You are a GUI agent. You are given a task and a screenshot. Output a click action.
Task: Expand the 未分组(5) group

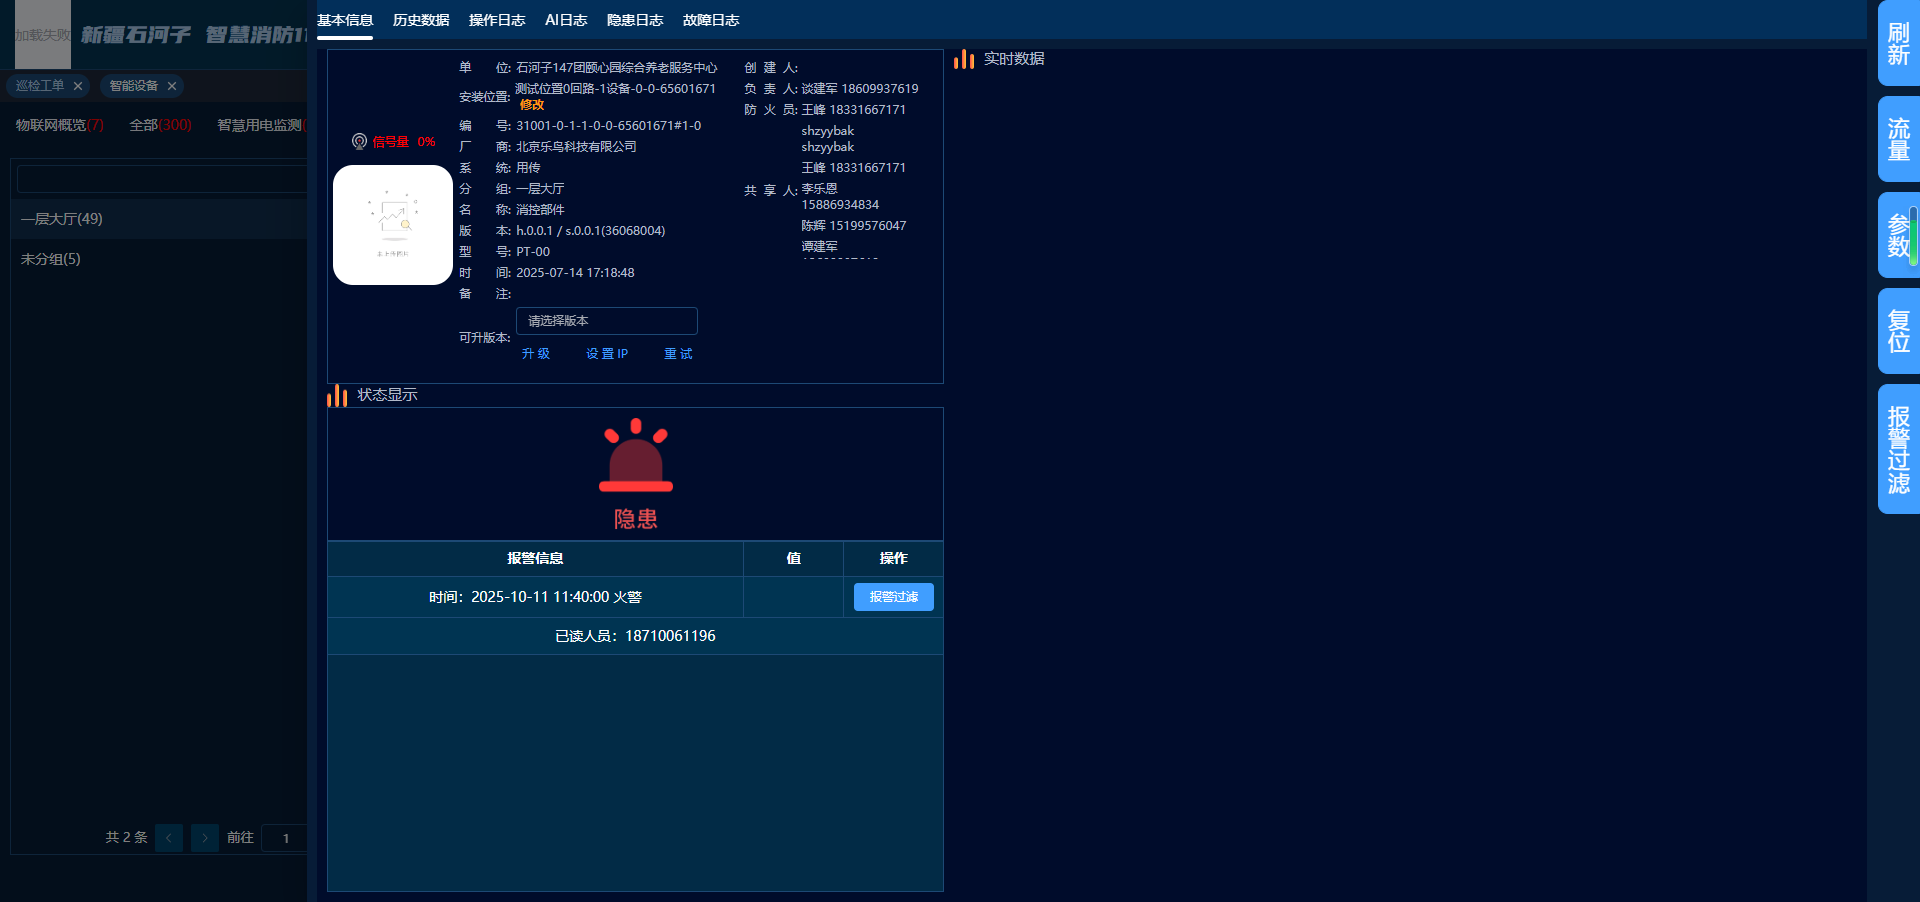tap(51, 259)
